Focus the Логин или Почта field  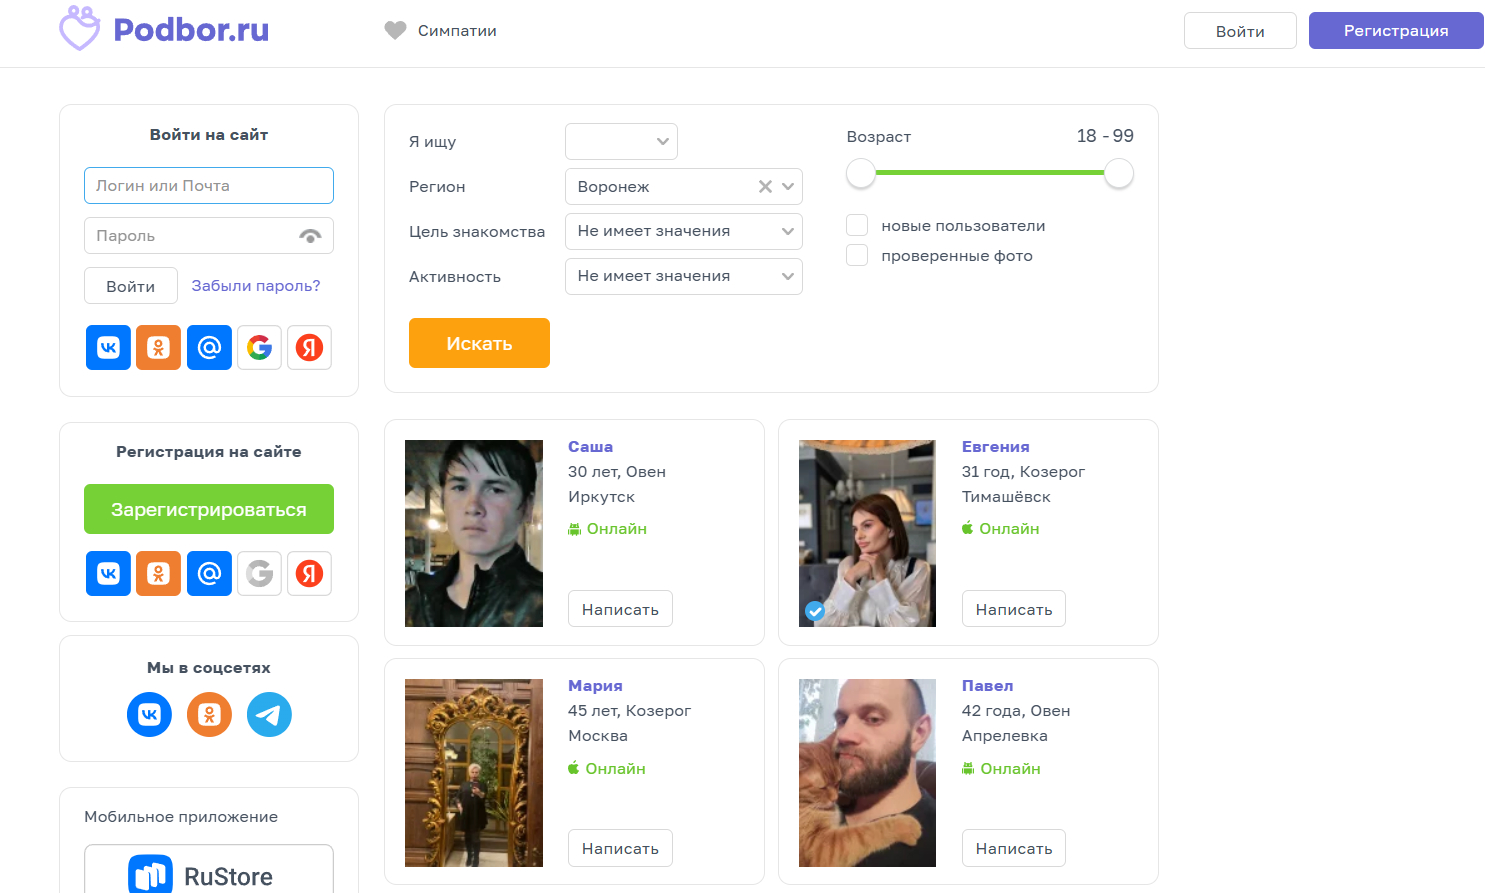(x=209, y=186)
